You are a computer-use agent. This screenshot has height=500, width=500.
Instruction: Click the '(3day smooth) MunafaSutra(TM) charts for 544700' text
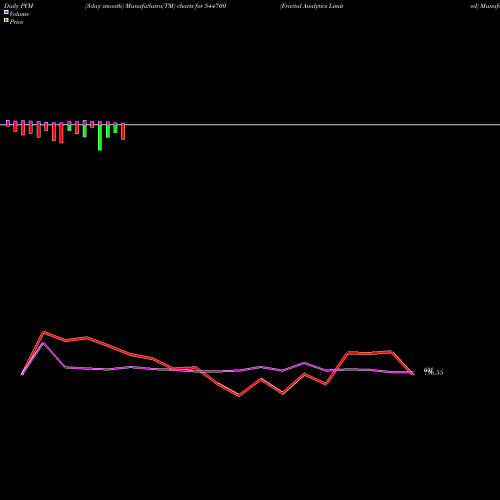(x=156, y=6)
